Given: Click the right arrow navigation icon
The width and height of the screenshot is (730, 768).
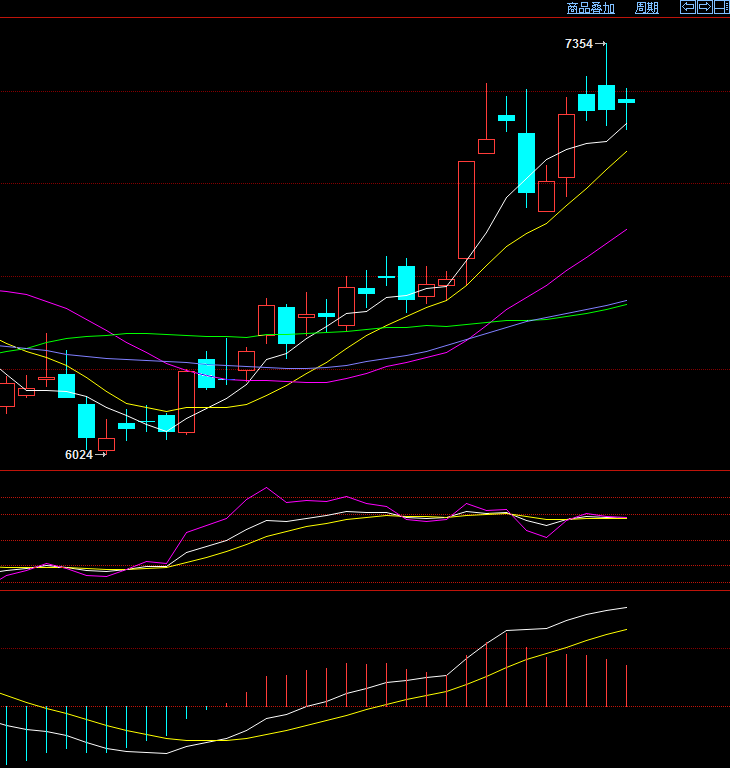Looking at the screenshot, I should point(705,7).
